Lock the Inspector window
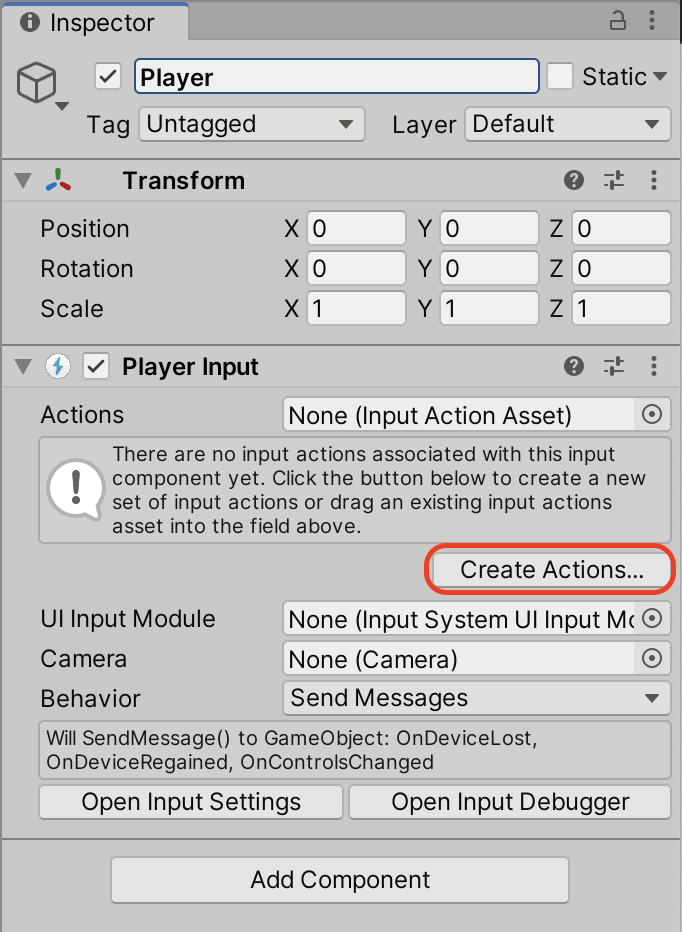Image resolution: width=682 pixels, height=932 pixels. click(x=617, y=20)
